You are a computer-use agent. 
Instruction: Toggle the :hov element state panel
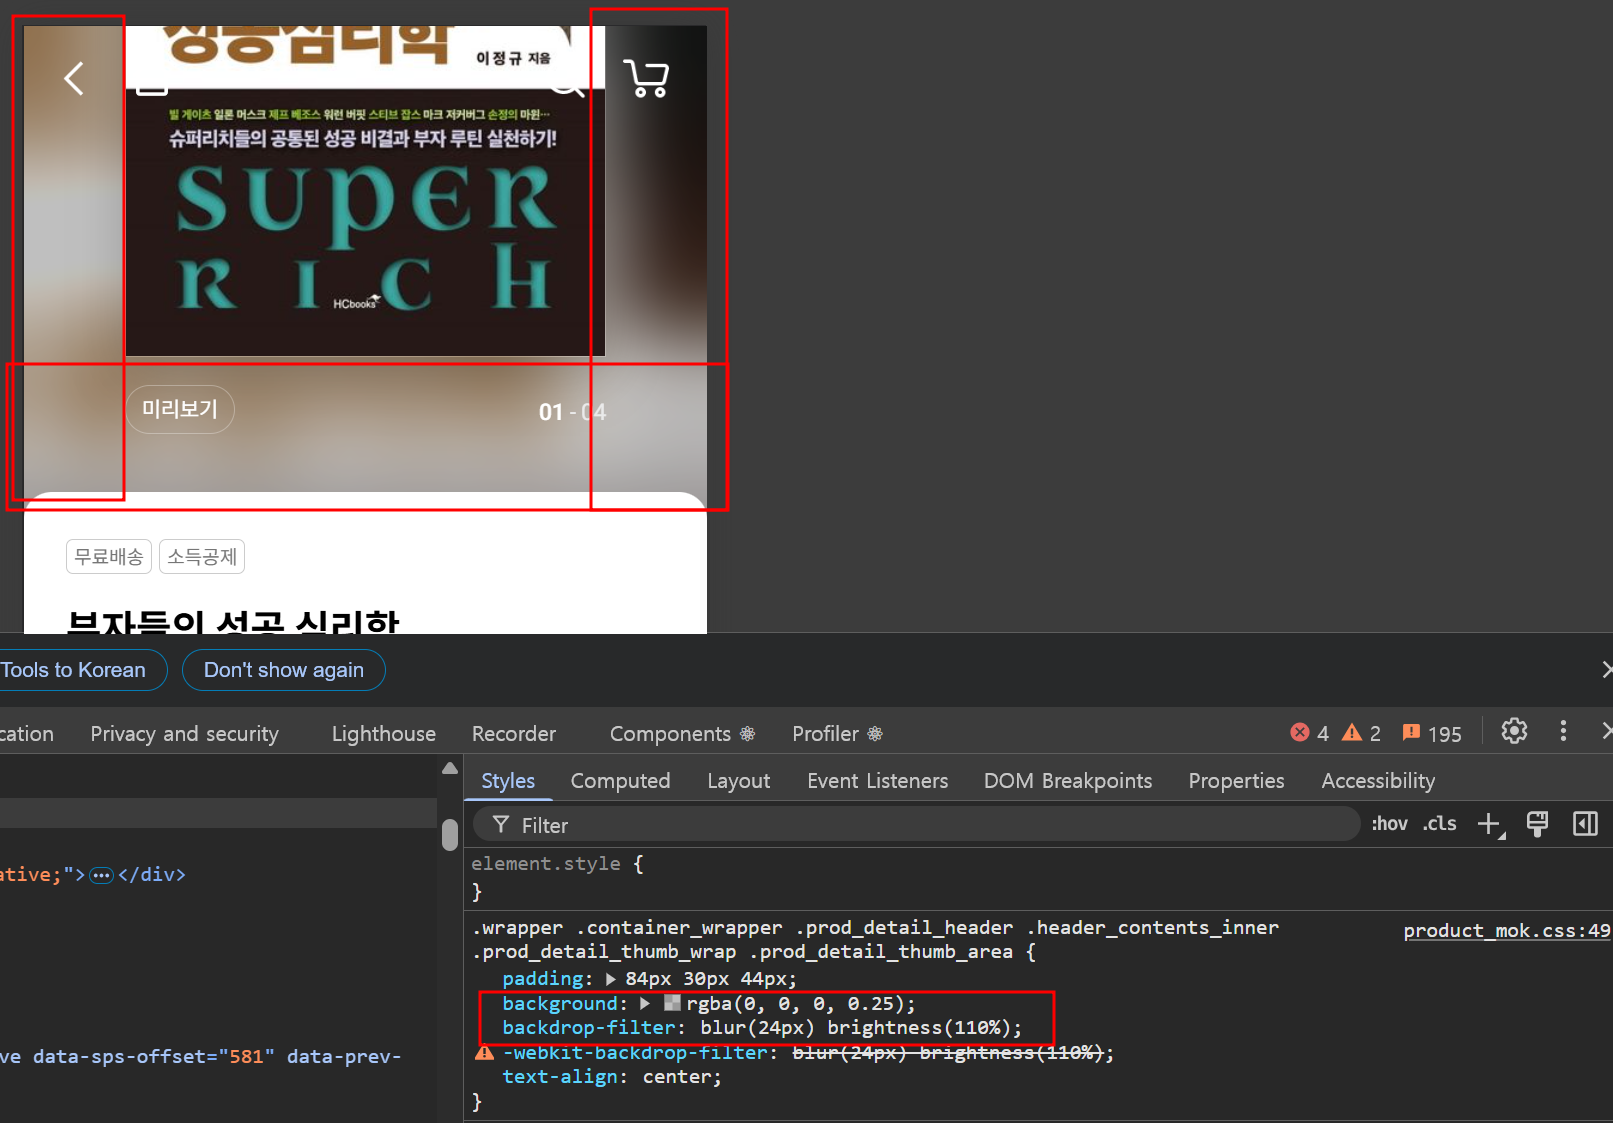pyautogui.click(x=1389, y=824)
